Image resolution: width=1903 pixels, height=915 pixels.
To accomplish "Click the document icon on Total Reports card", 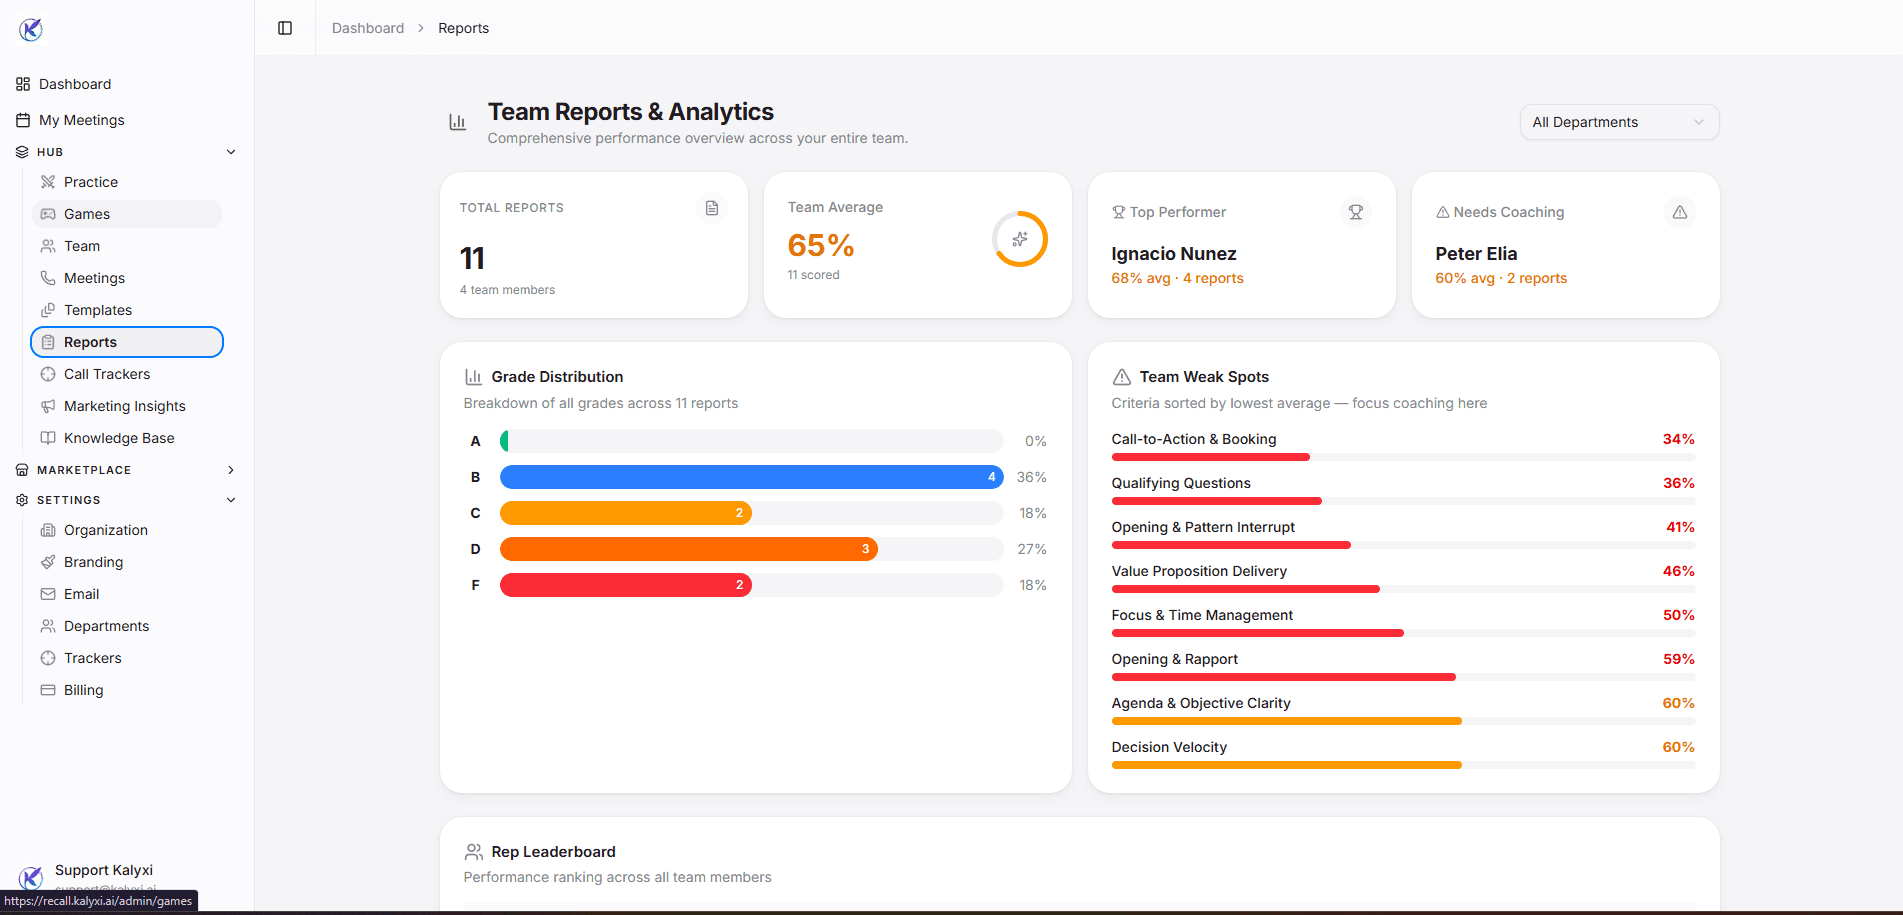I will pos(712,208).
